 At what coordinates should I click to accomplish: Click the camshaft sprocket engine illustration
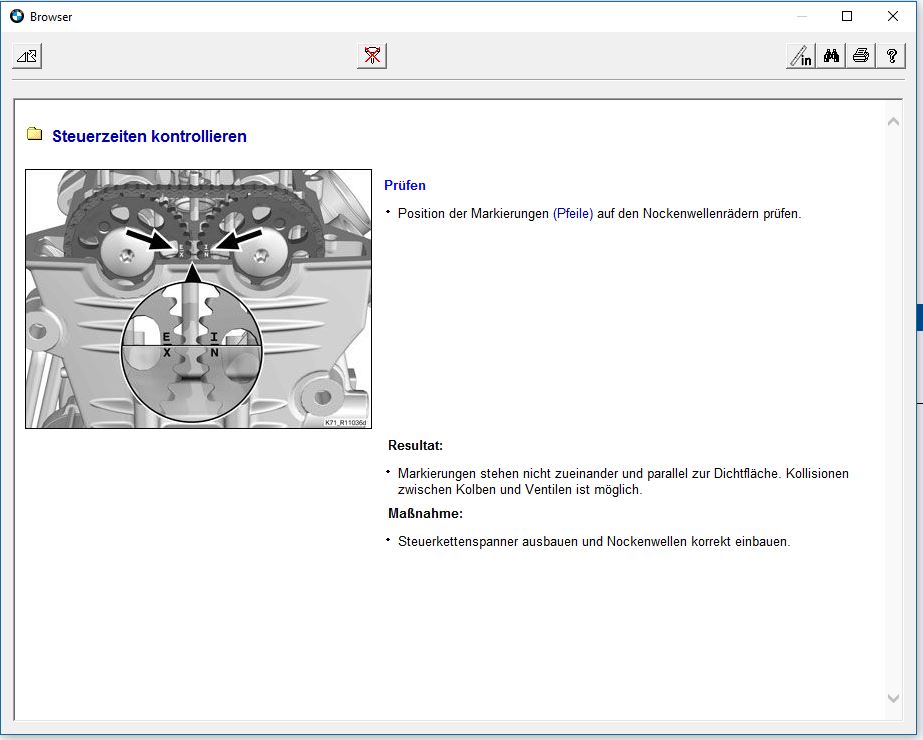198,298
